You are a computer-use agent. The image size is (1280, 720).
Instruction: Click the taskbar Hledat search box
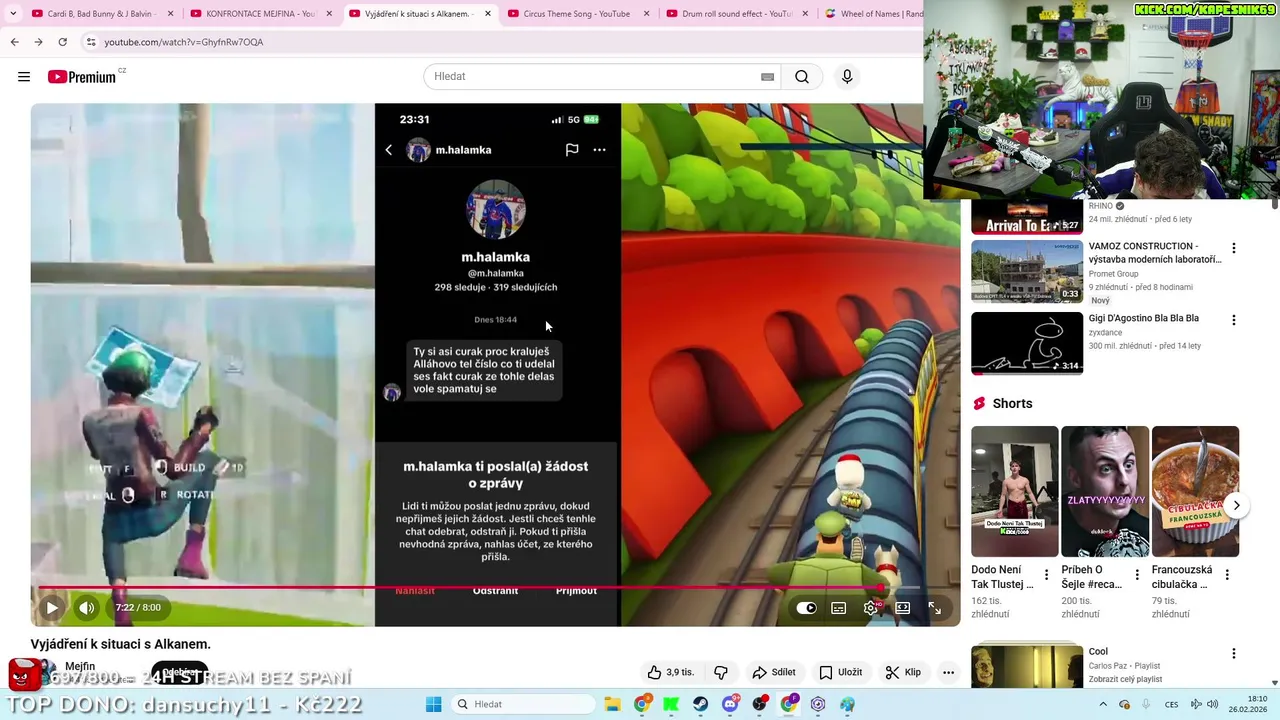pyautogui.click(x=522, y=704)
